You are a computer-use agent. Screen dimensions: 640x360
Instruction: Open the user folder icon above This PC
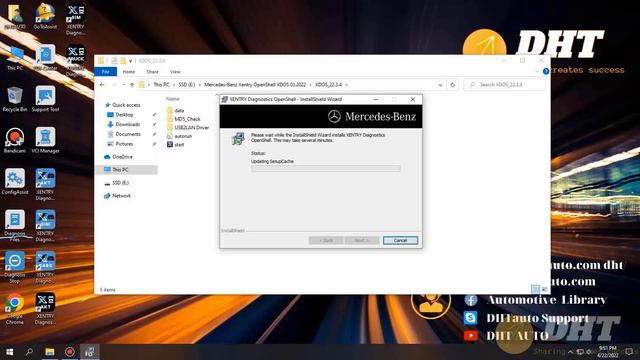(x=15, y=16)
